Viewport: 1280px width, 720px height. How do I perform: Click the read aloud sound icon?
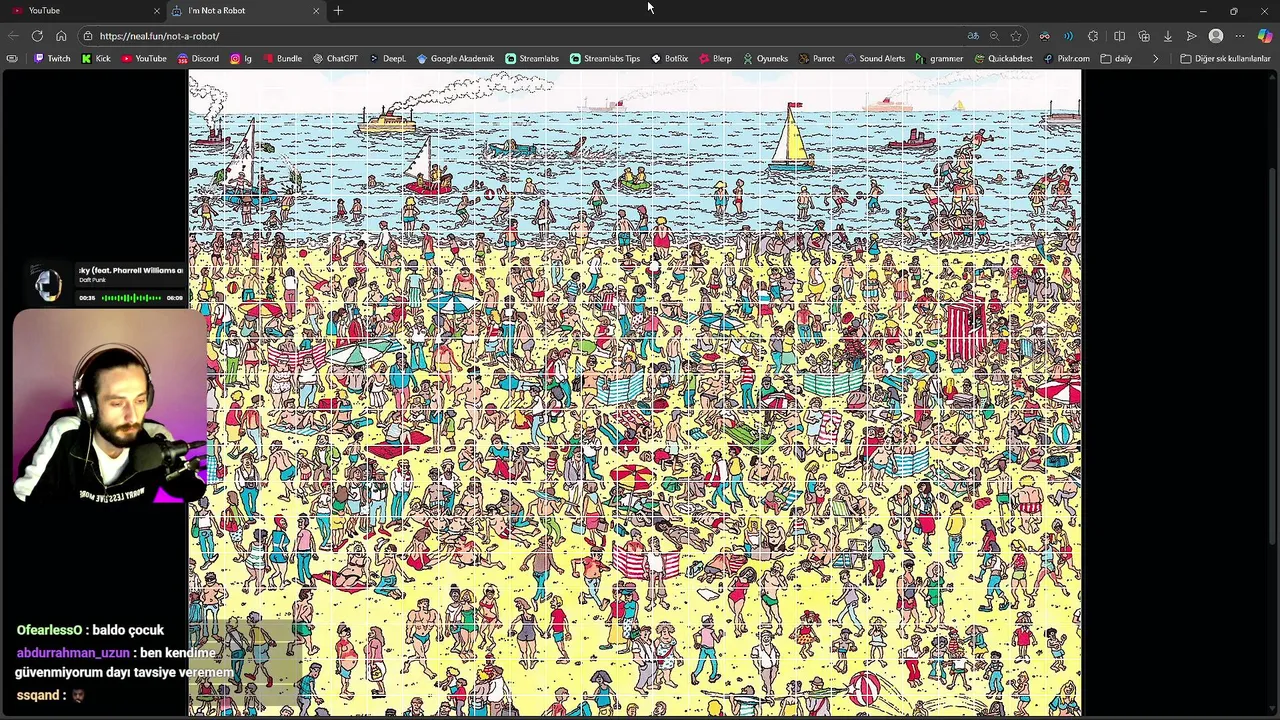click(x=1068, y=36)
